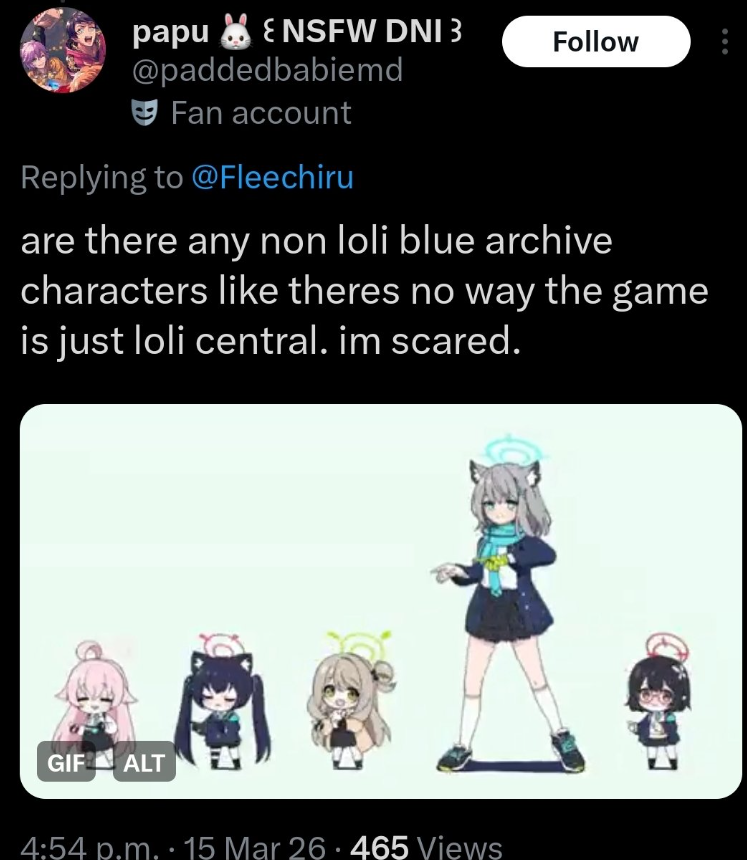Viewport: 747px width, 860px height.
Task: Click the GIF badge on the media
Action: (66, 762)
